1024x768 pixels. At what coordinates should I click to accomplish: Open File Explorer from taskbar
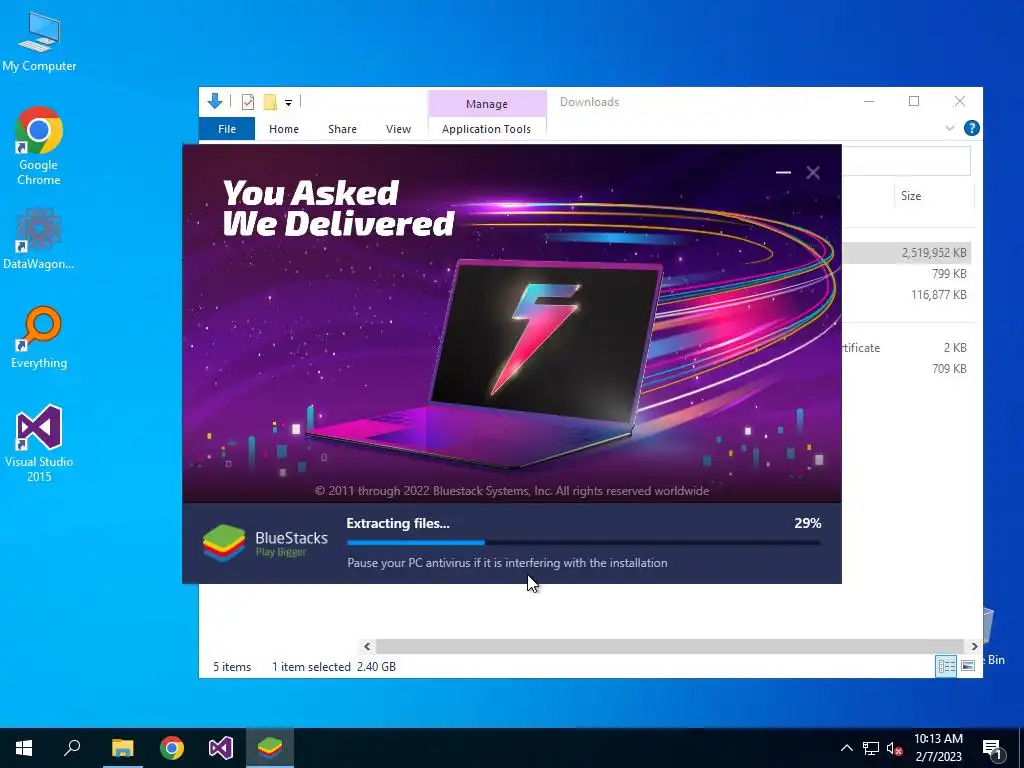click(x=122, y=748)
